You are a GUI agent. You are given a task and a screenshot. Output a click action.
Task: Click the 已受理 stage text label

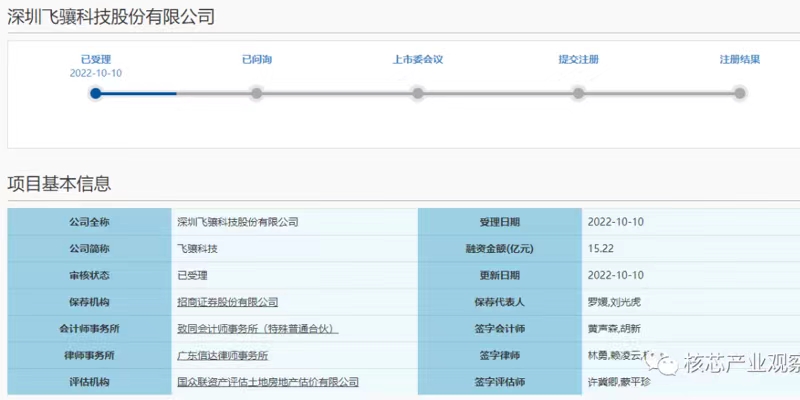96,59
